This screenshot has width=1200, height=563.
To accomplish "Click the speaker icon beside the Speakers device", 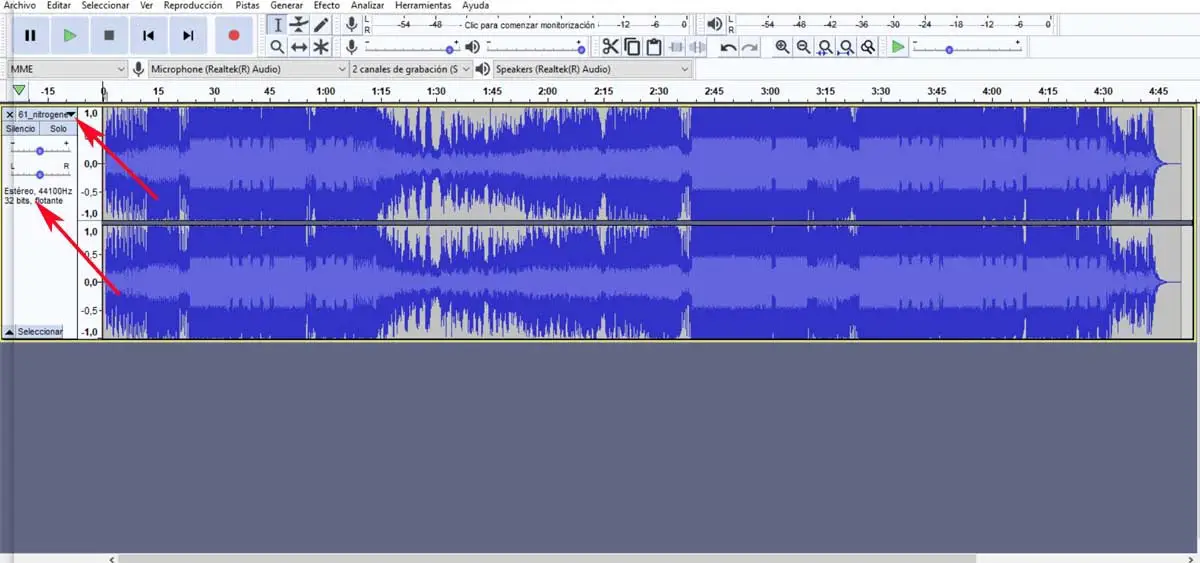I will pos(483,69).
